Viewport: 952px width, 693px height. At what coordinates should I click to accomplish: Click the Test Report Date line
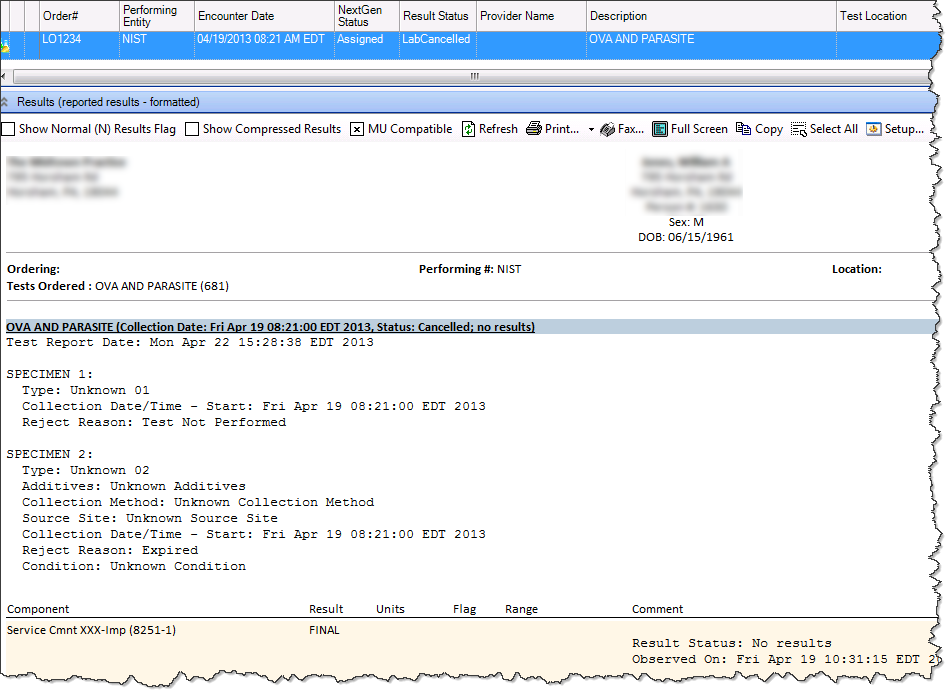[190, 343]
